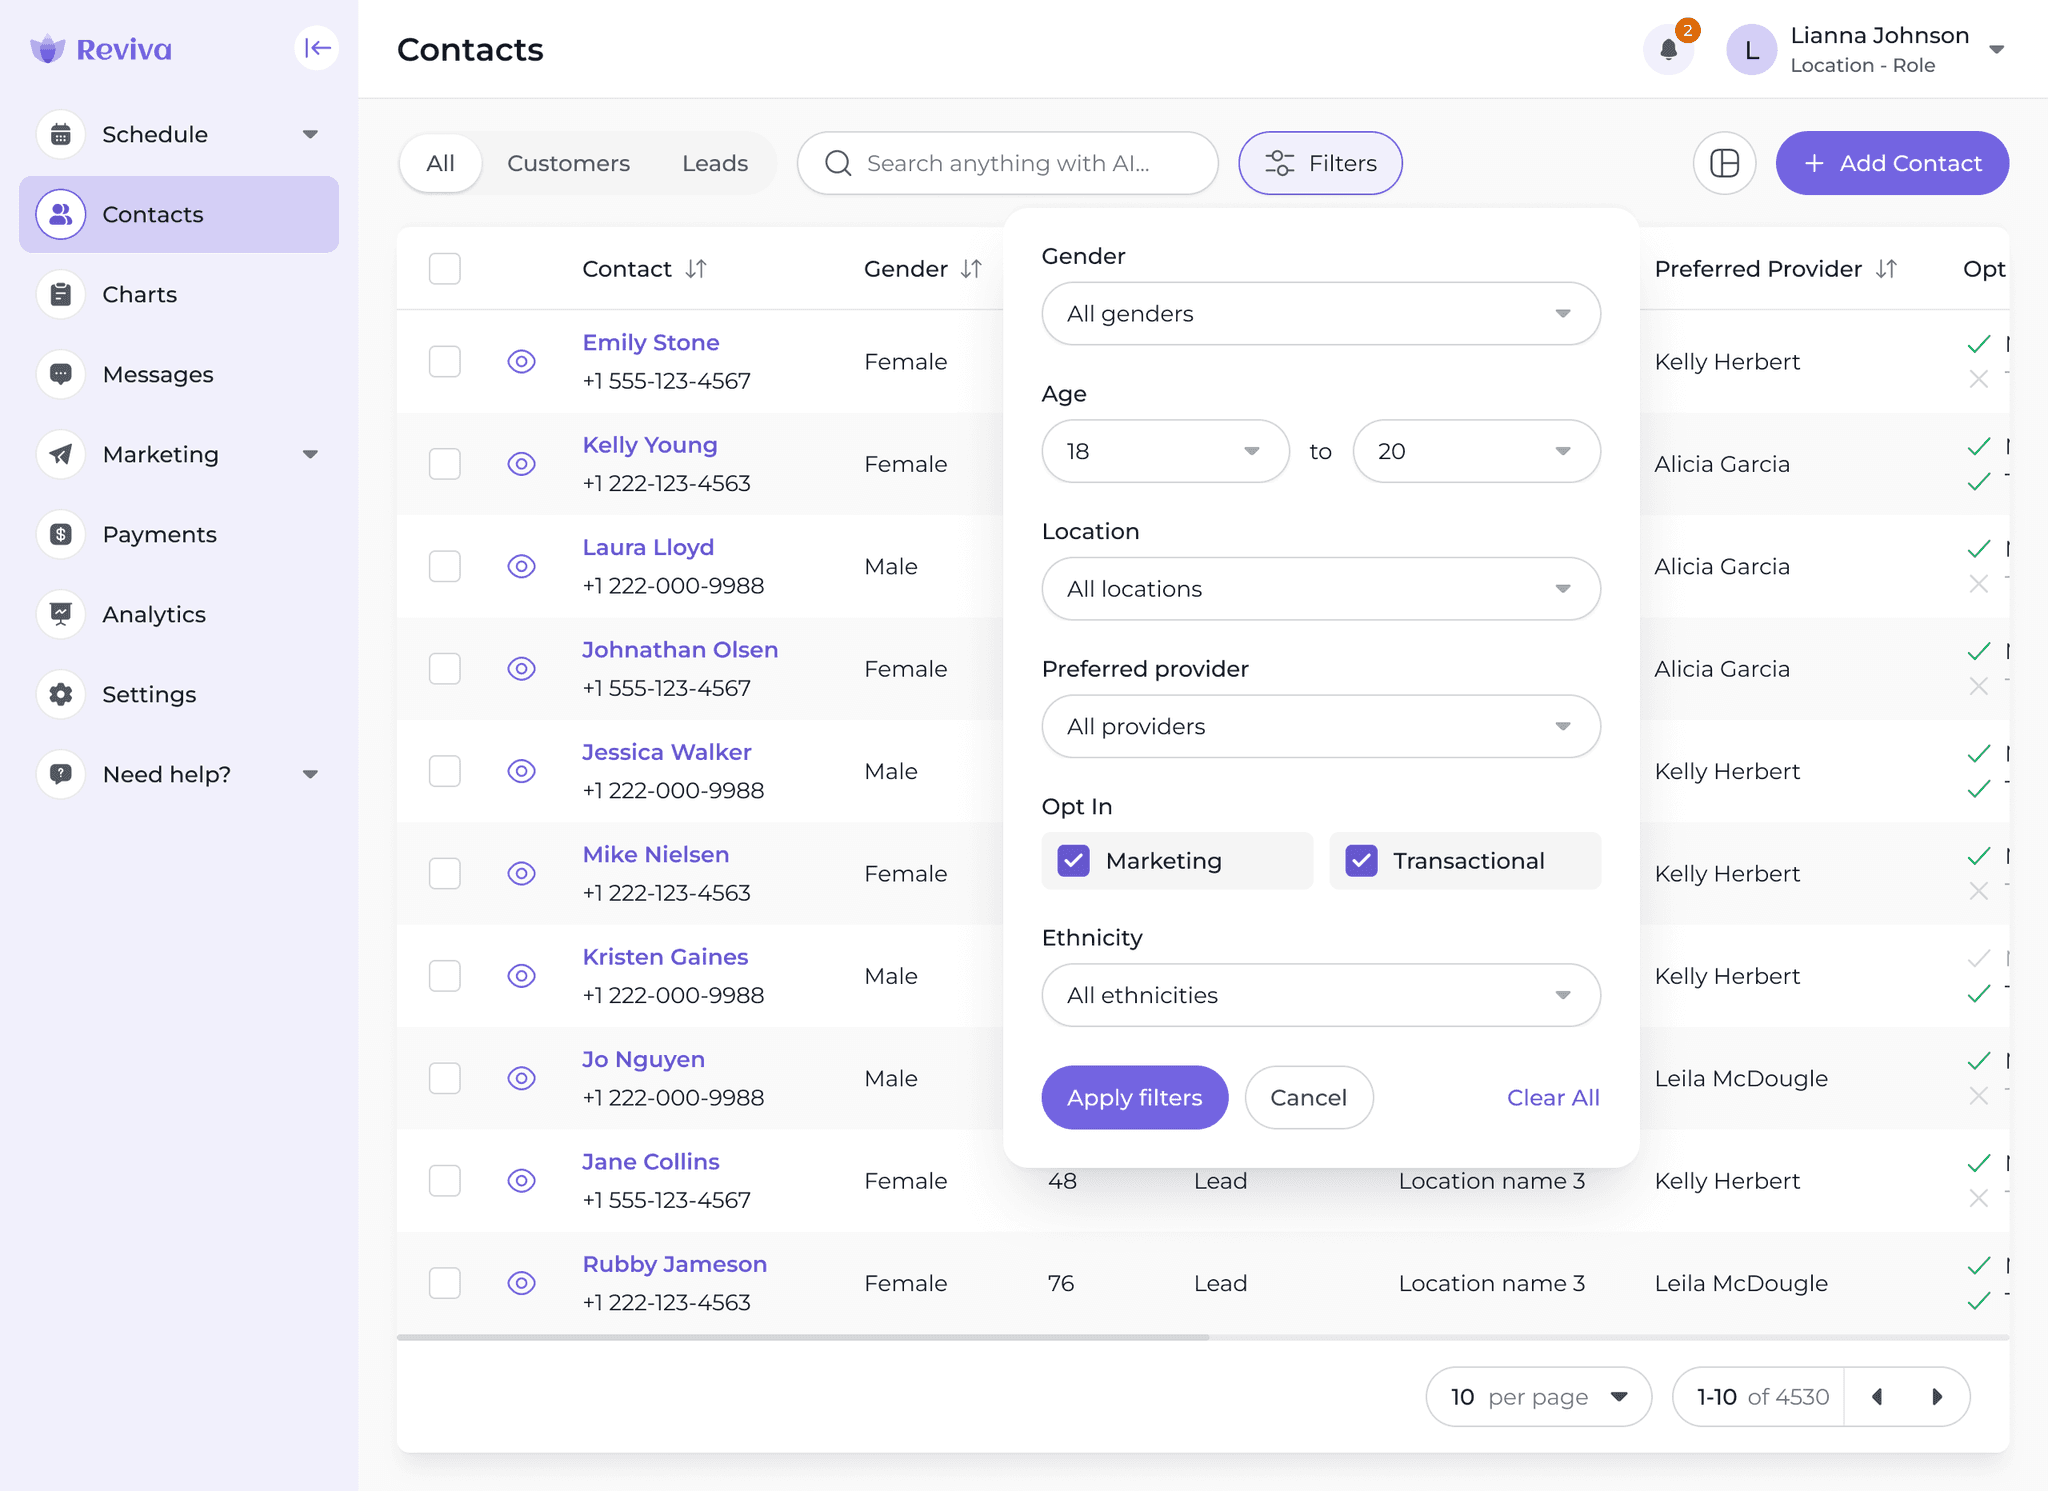
Task: Expand the All providers dropdown
Action: coord(1320,726)
